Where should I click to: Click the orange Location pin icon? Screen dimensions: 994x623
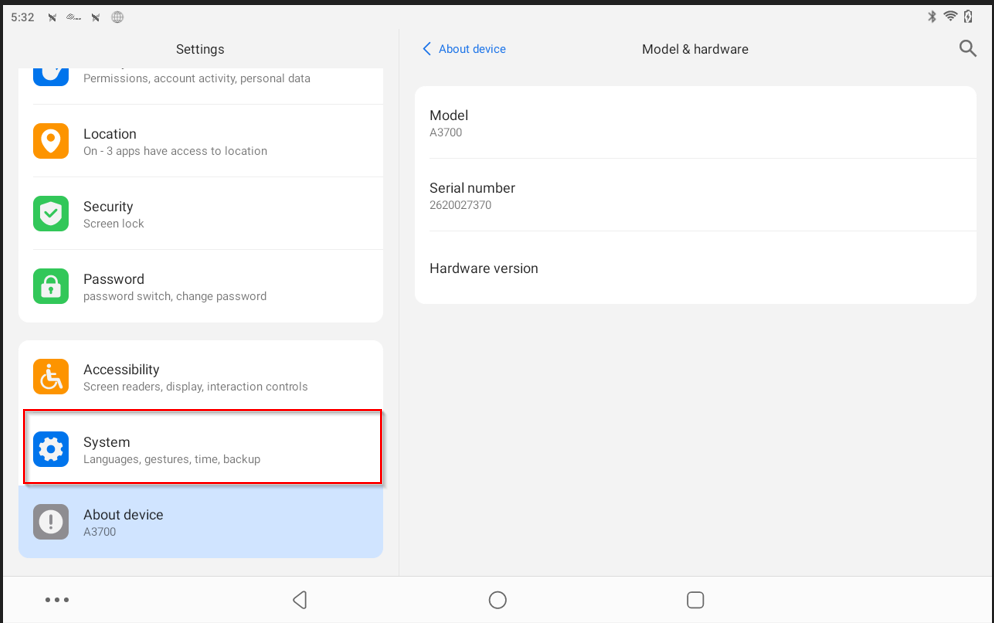tap(51, 141)
